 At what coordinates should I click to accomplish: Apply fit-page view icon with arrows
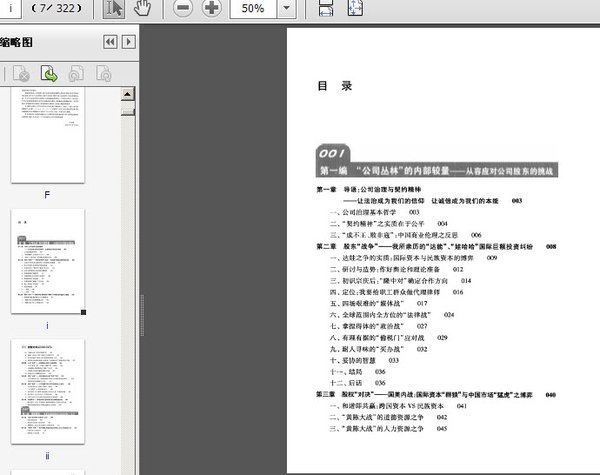click(355, 8)
